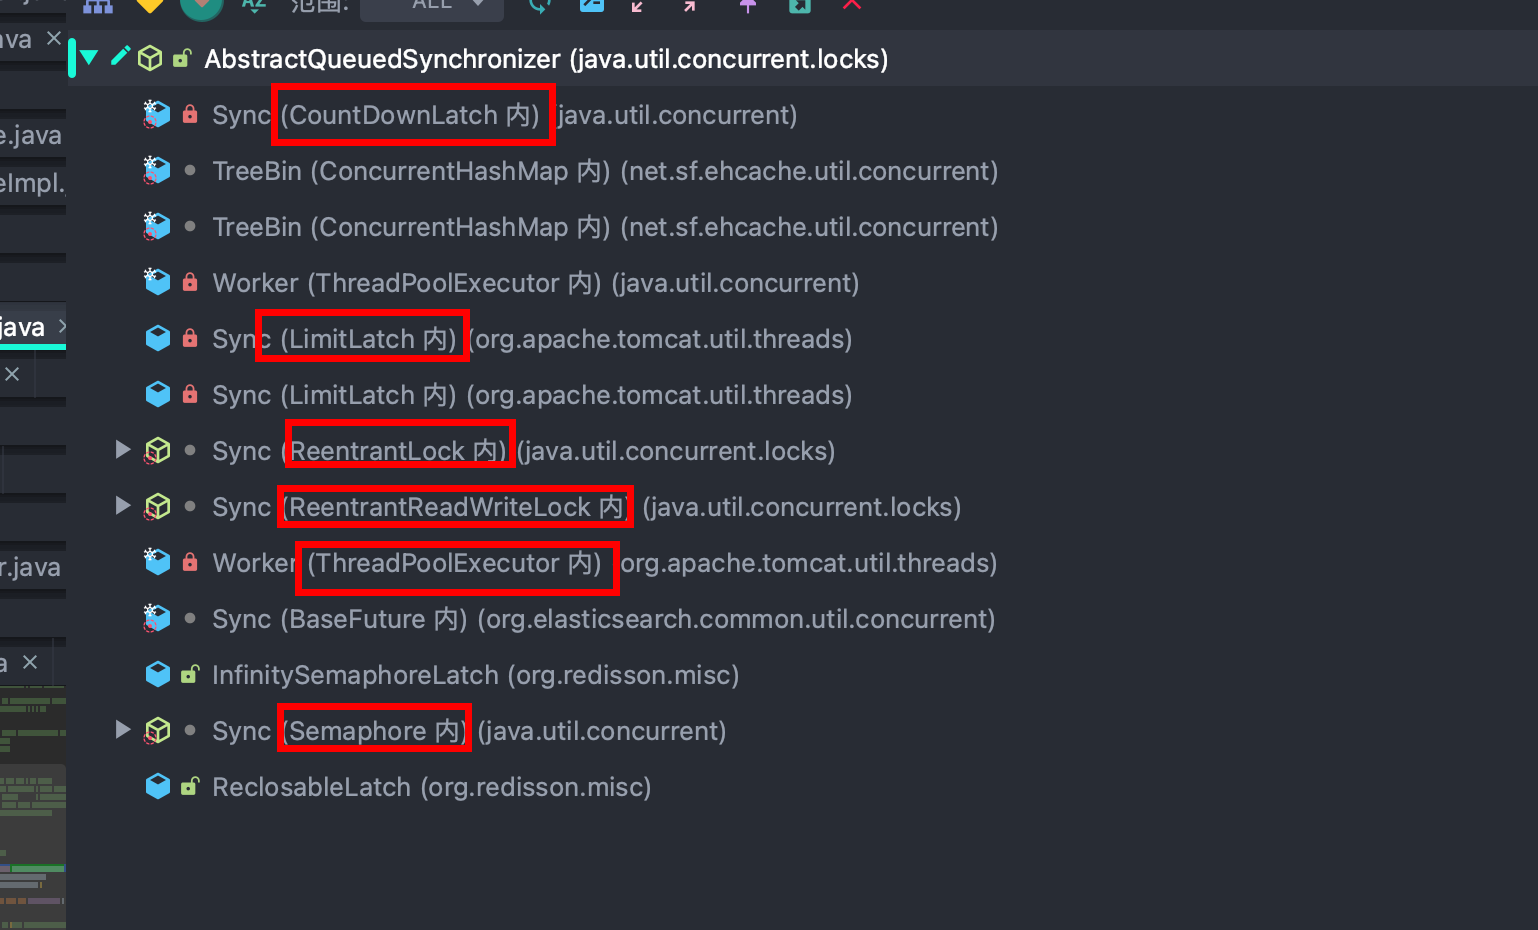Expand the Sync (ReentrantLock) node
Image resolution: width=1538 pixels, height=930 pixels.
(x=123, y=450)
